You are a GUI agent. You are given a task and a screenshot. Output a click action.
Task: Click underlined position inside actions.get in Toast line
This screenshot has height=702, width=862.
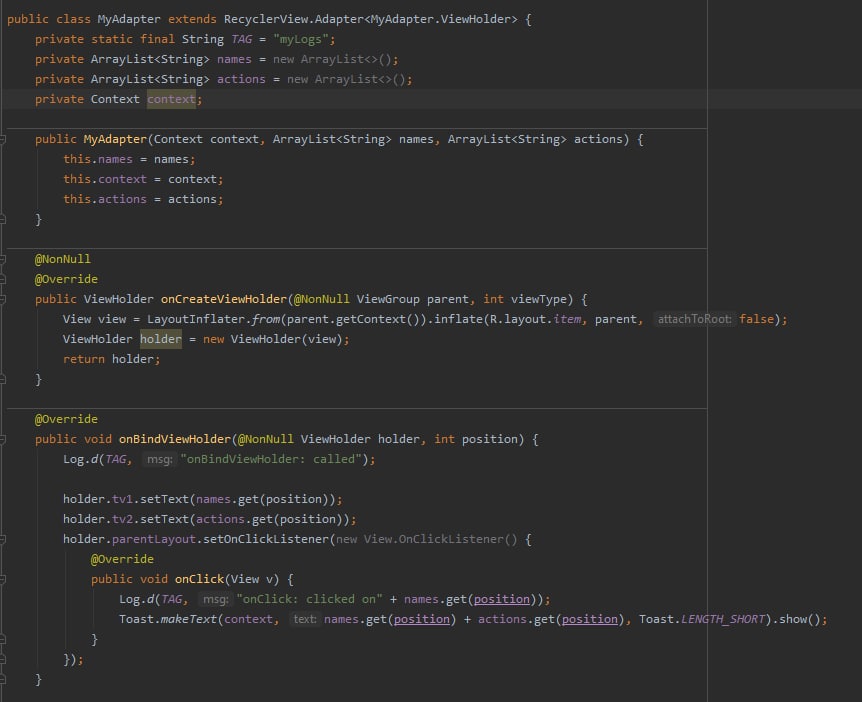pos(589,619)
